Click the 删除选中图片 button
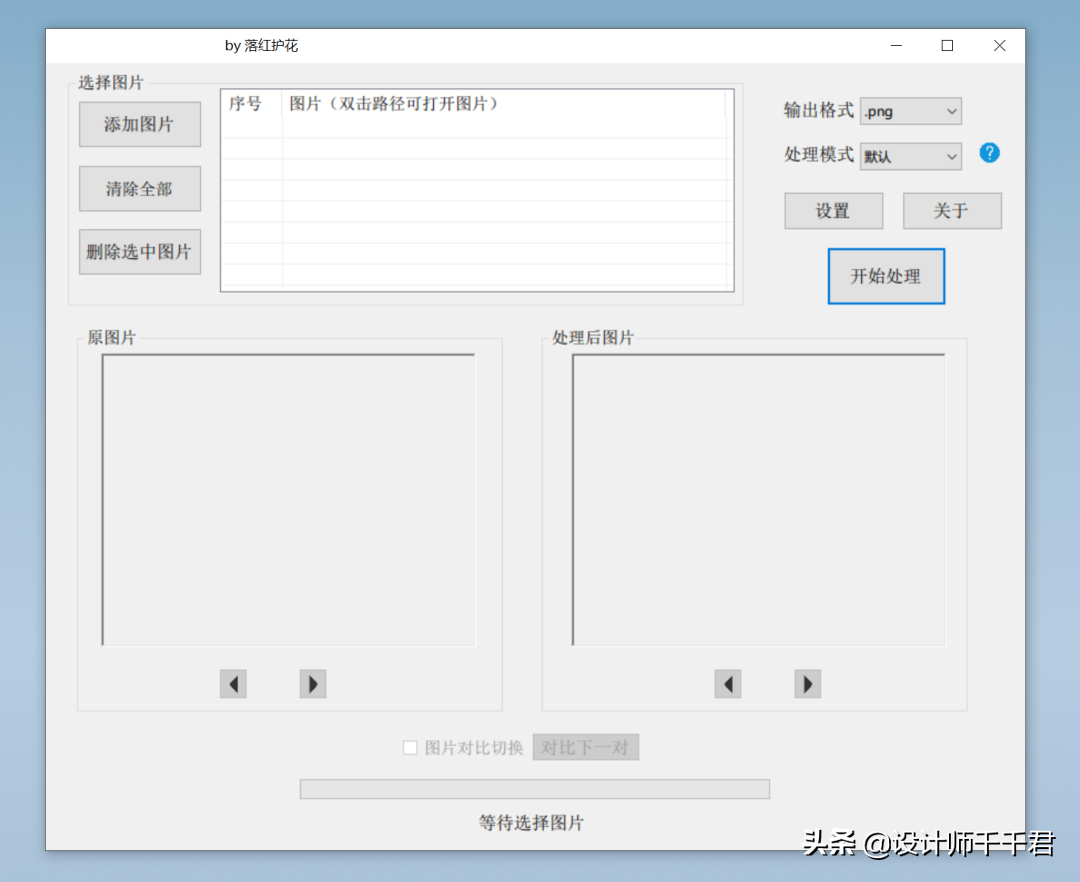The image size is (1080, 882). pos(139,252)
